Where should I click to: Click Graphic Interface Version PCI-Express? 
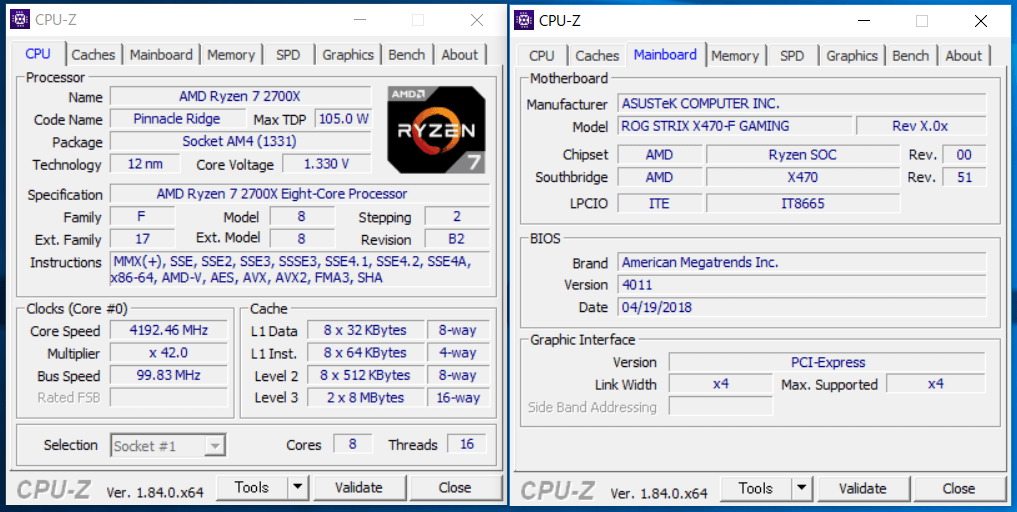click(827, 362)
